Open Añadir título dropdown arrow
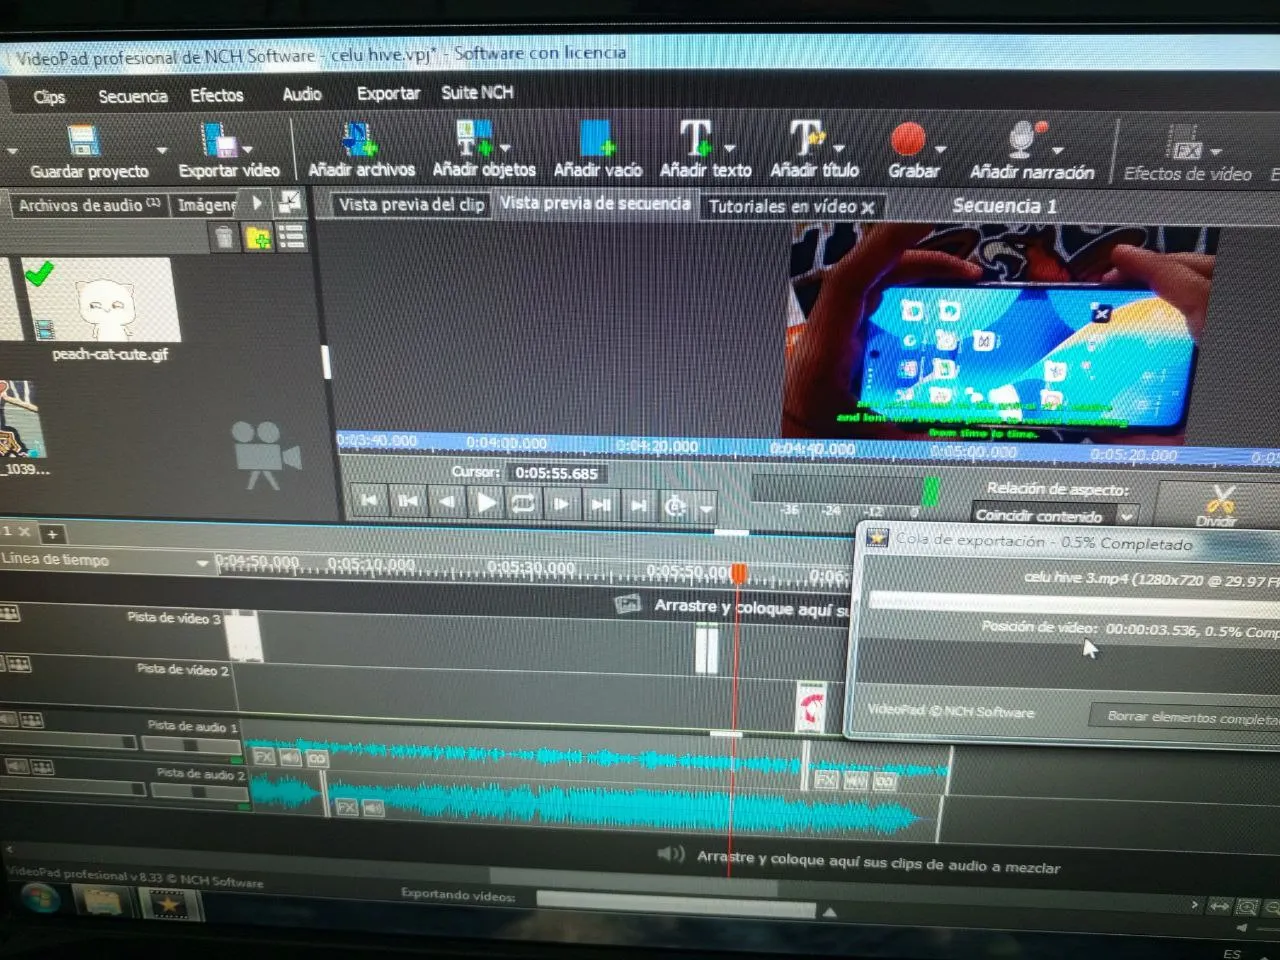Screen dimensions: 1280x960 coord(838,148)
